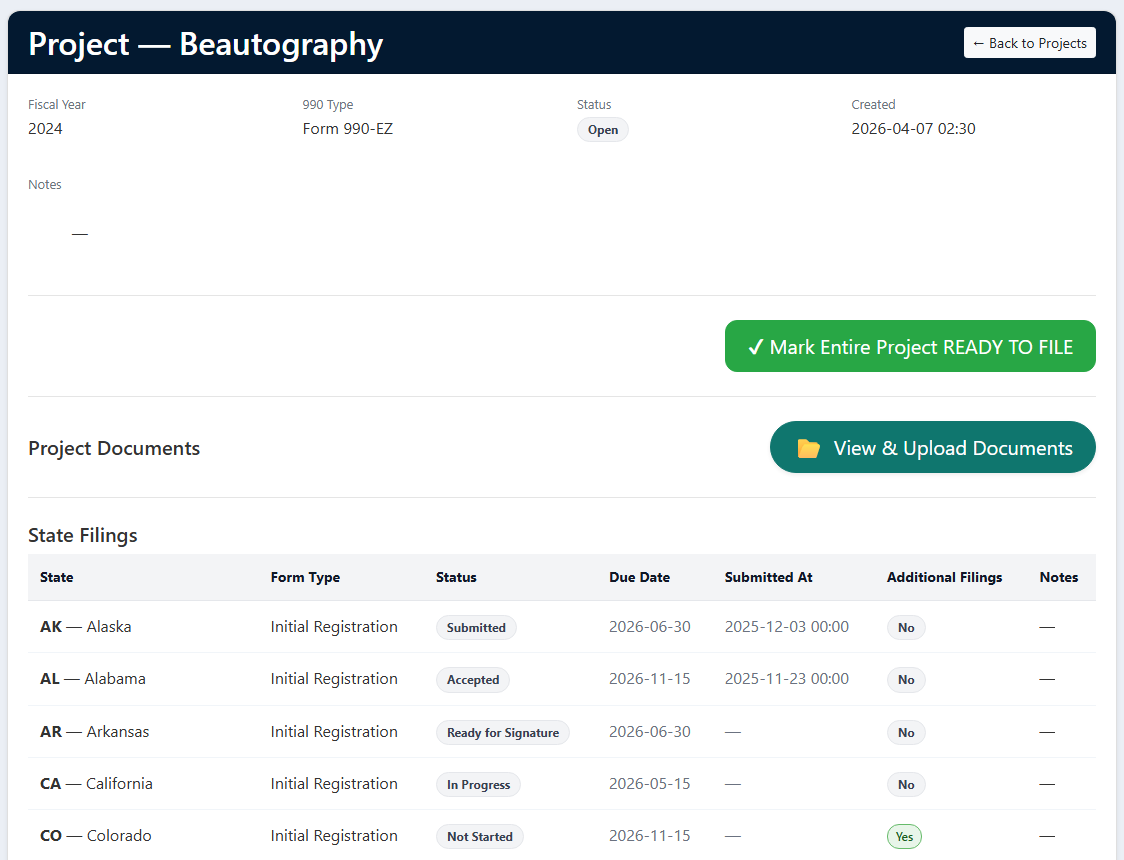The height and width of the screenshot is (860, 1124).
Task: Select the Submitted At column header
Action: tap(768, 577)
